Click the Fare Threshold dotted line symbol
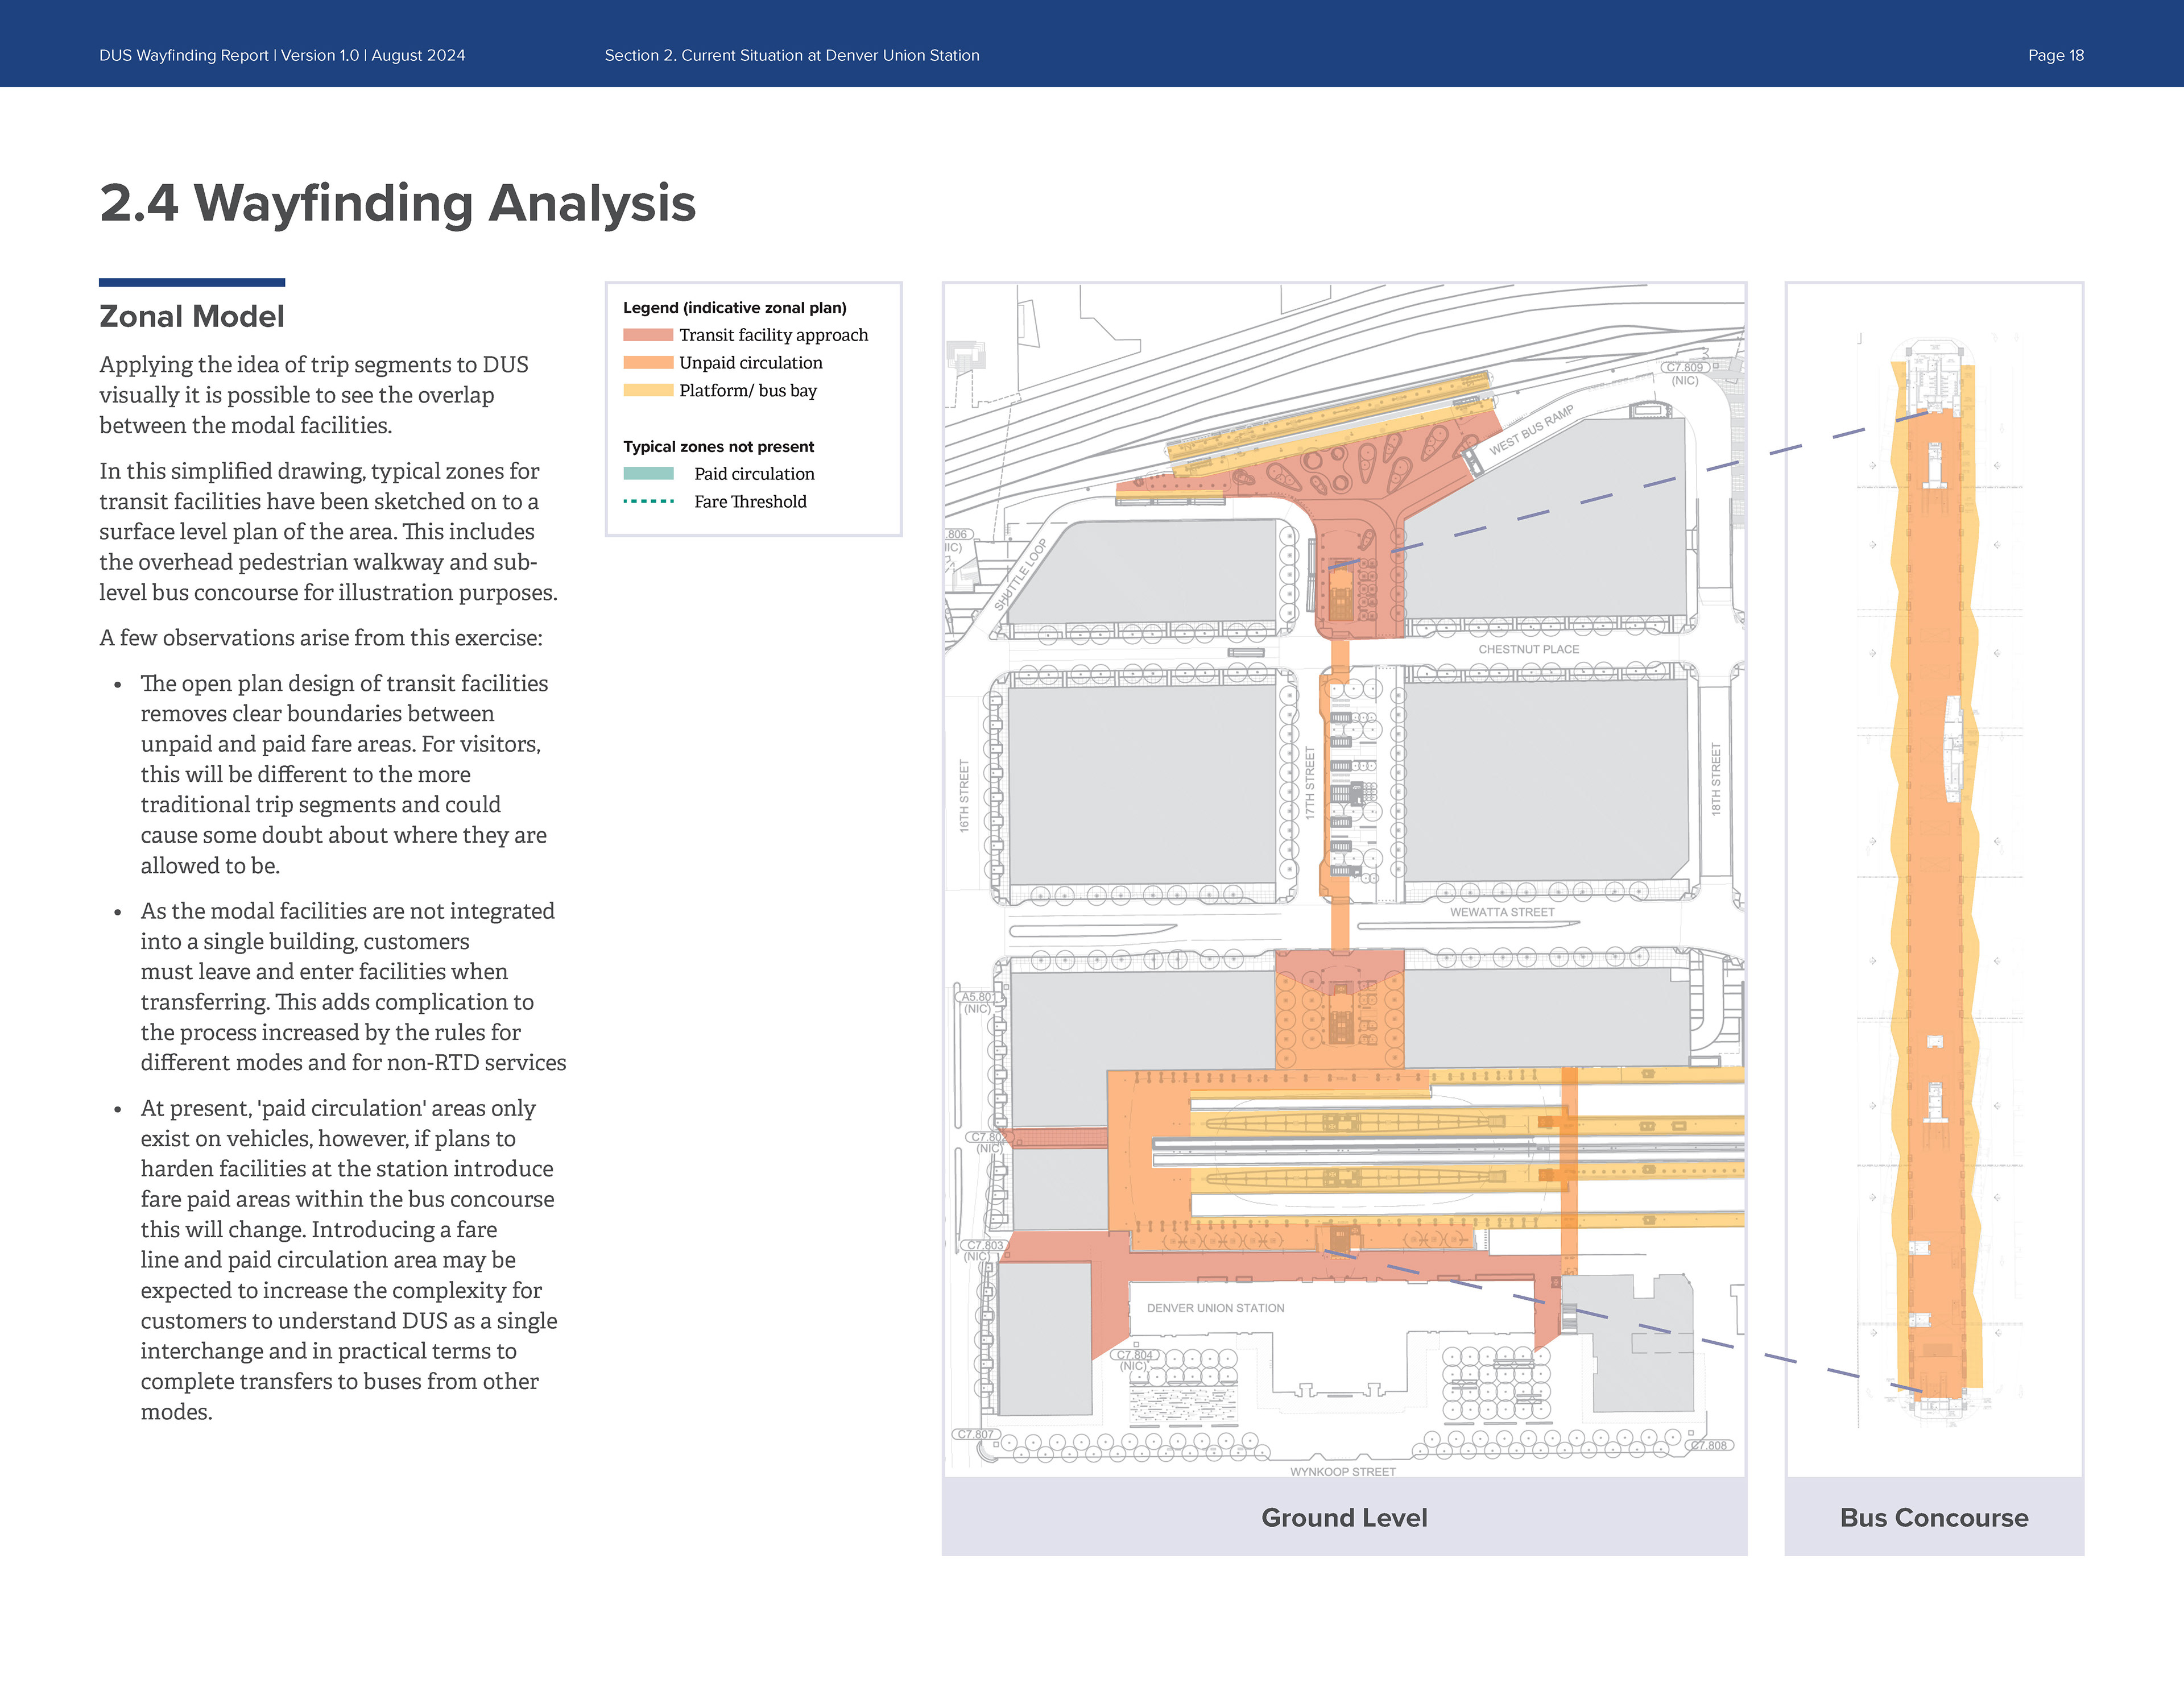The image size is (2184, 1687). tap(648, 501)
